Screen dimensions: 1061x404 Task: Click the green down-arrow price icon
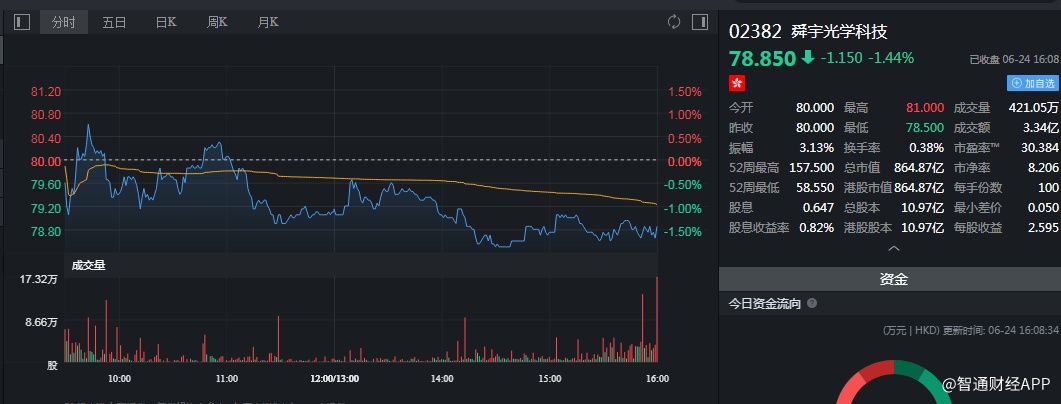click(807, 57)
